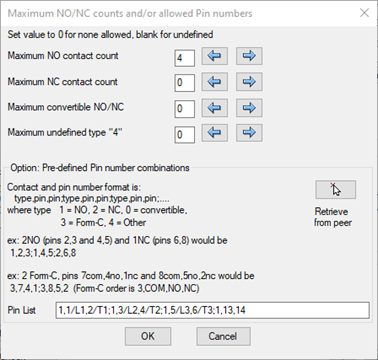Click the example text "1,2,3;1,4,5;2,6,8"
The width and height of the screenshot is (378, 360).
click(43, 253)
